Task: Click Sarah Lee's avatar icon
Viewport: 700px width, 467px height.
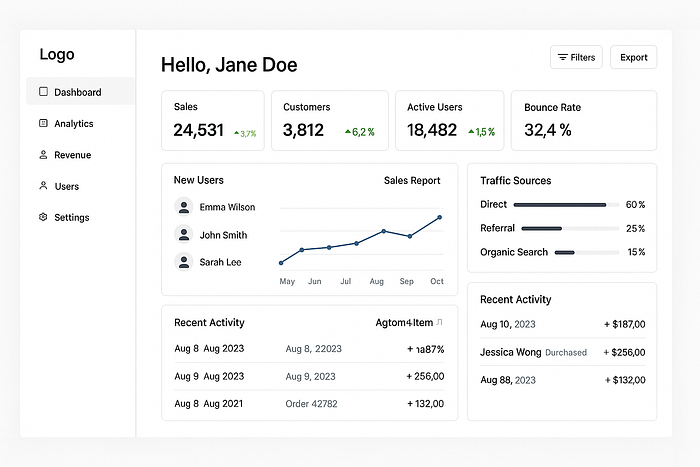Action: [183, 262]
